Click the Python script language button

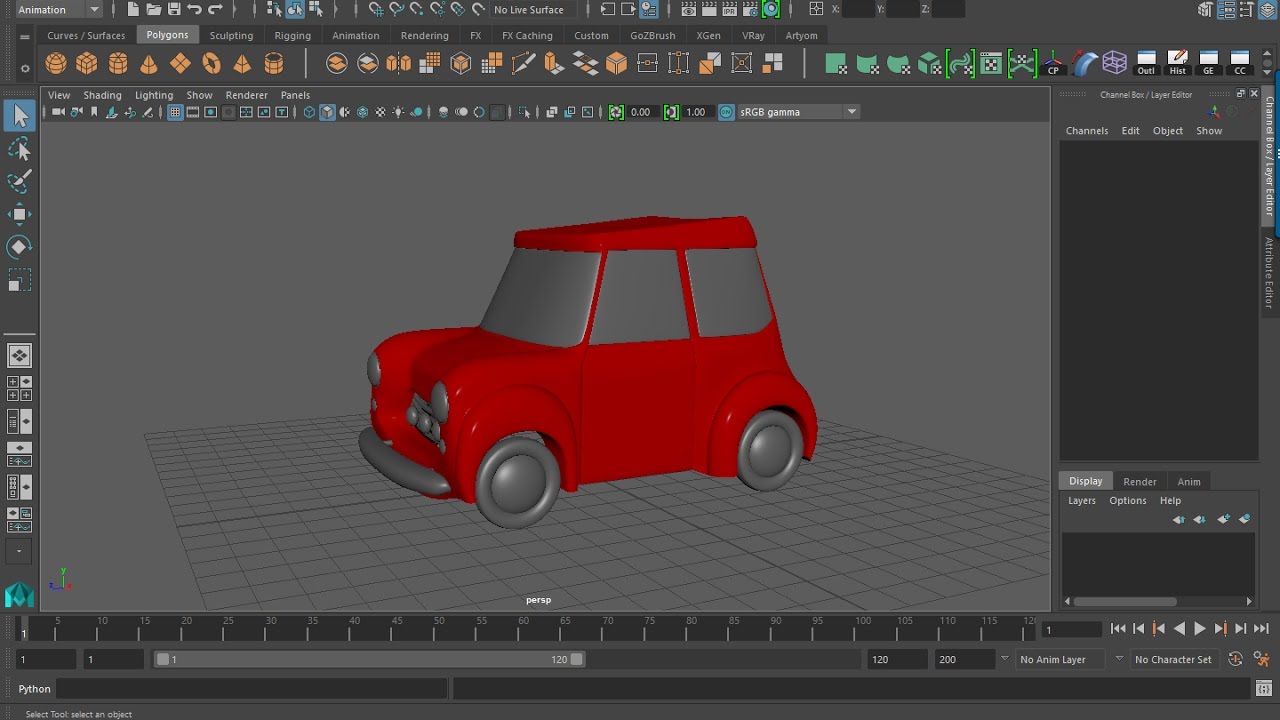coord(34,689)
